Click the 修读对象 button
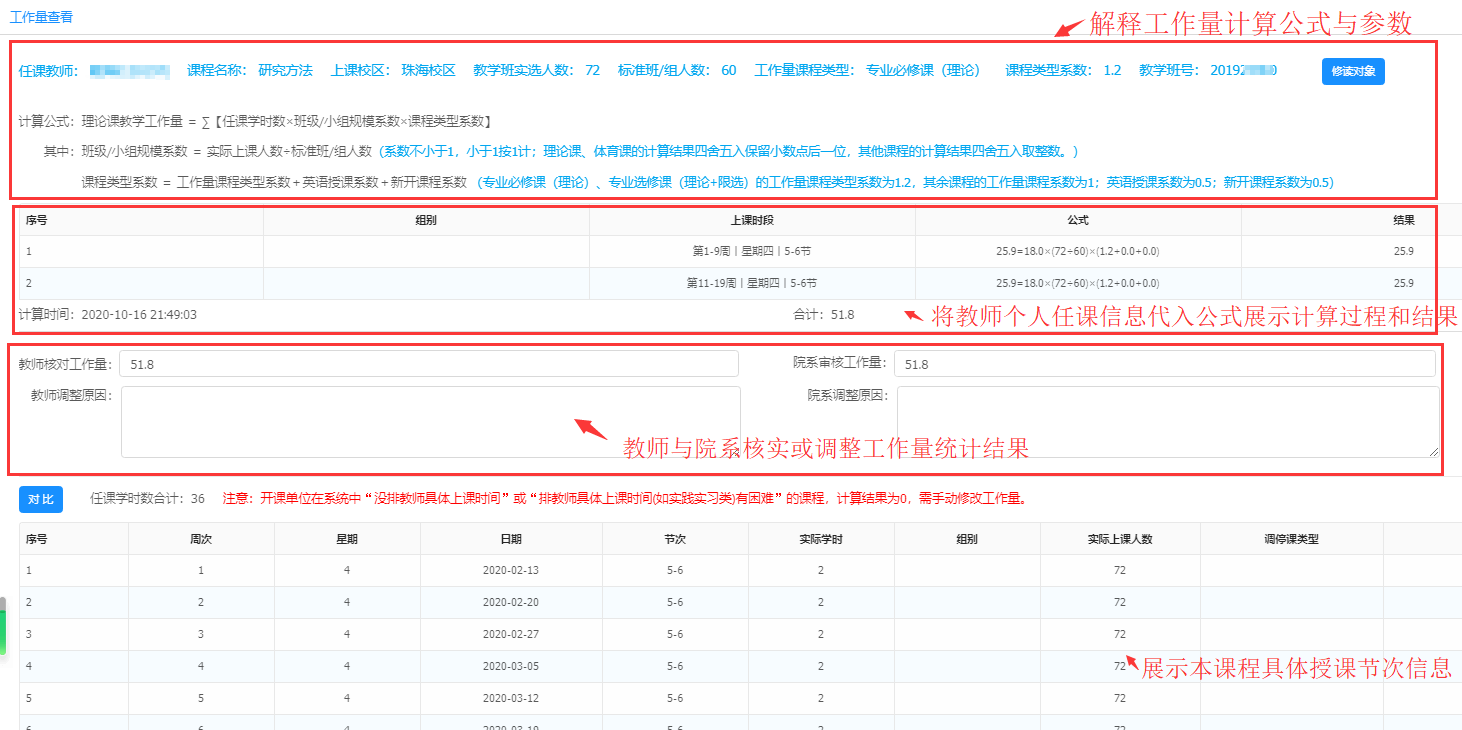 [x=1352, y=71]
